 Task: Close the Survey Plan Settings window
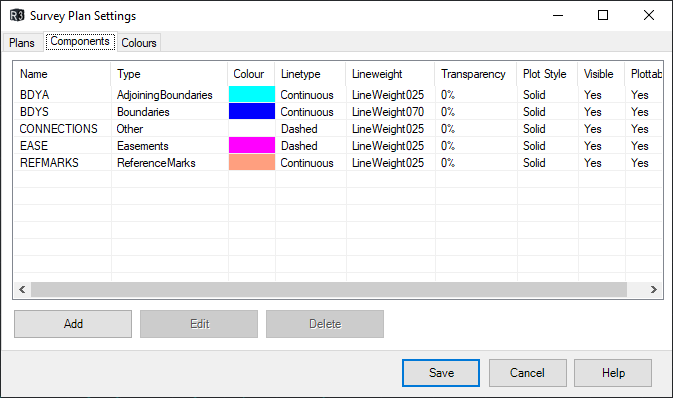(649, 15)
